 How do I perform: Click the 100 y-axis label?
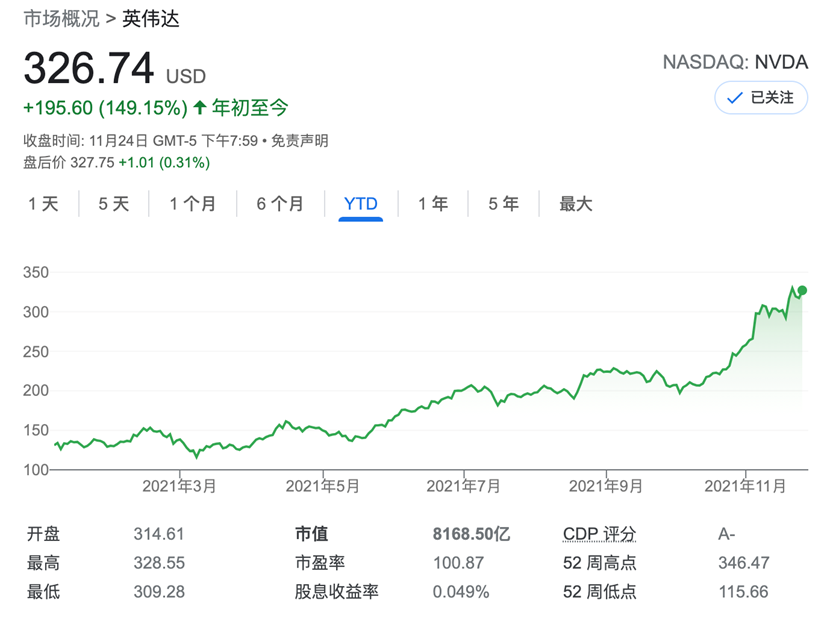(x=35, y=469)
